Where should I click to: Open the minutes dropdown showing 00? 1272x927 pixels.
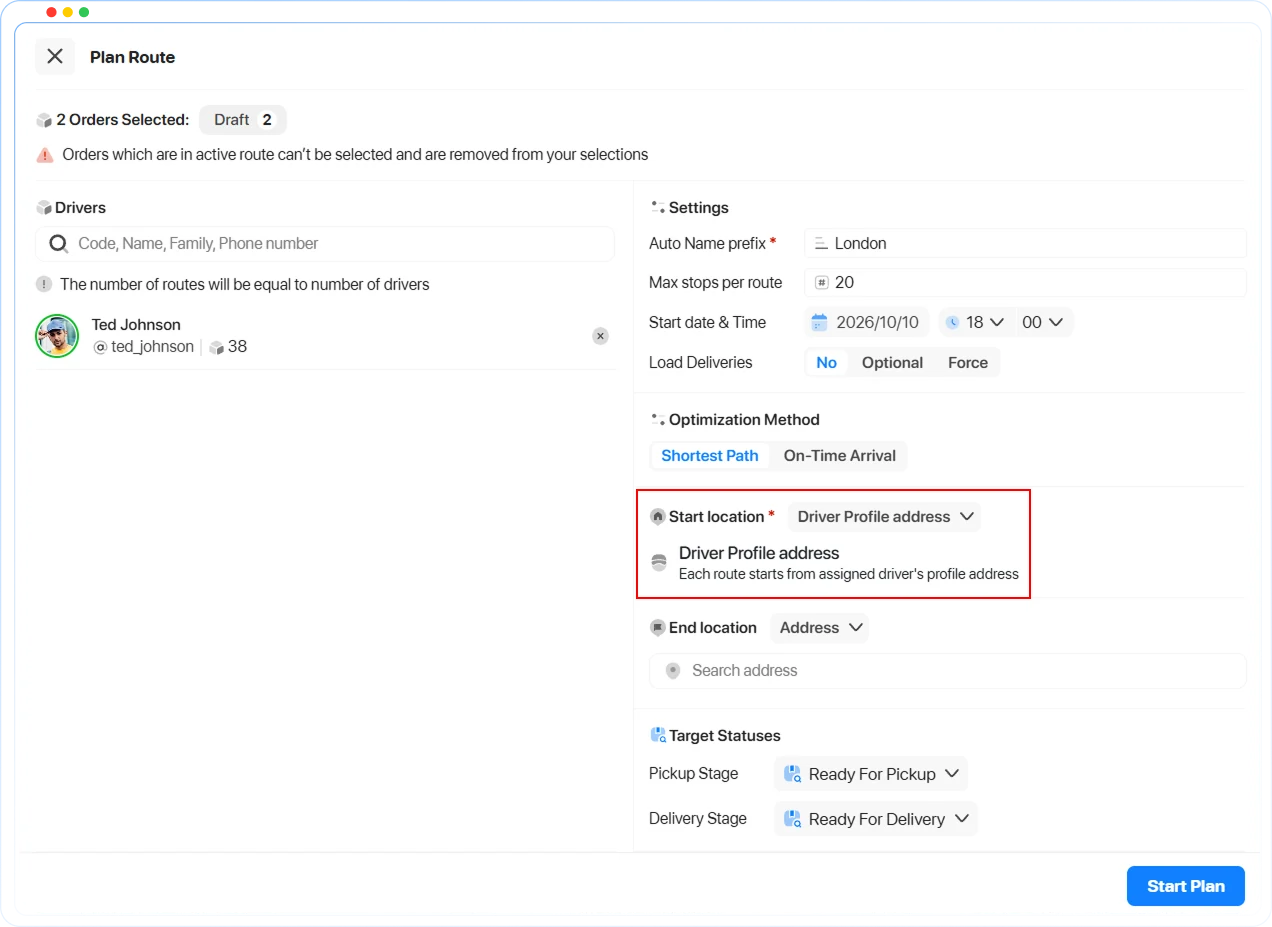(x=1044, y=322)
